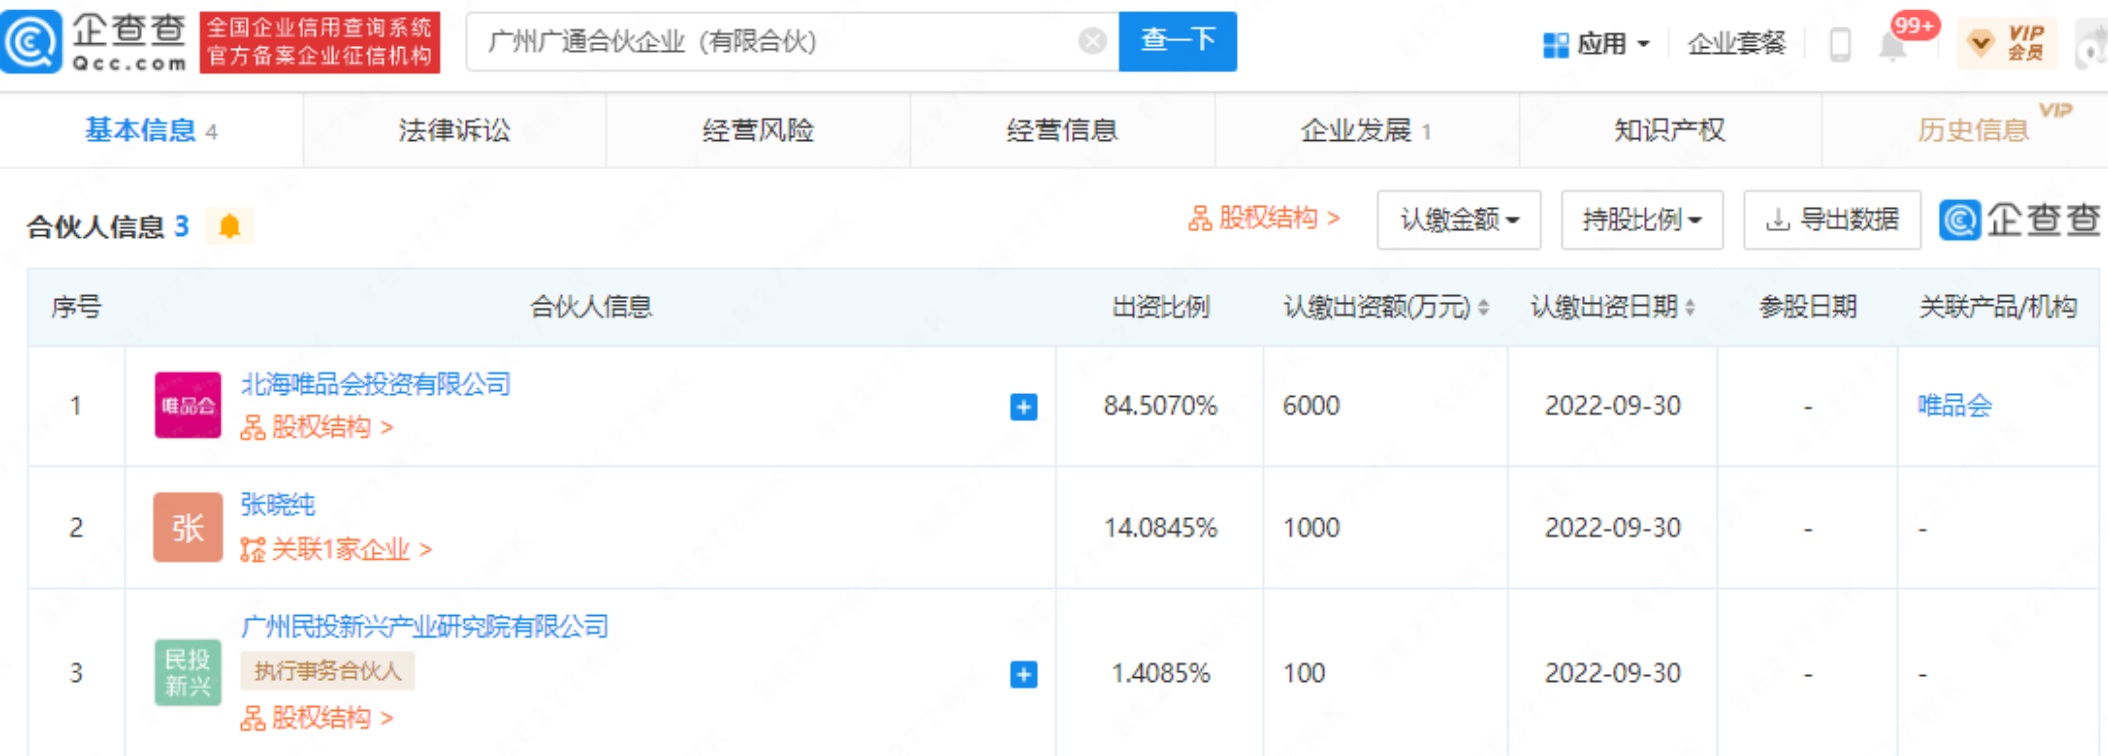This screenshot has height=756, width=2108.
Task: Switch to the 知识产权 tab
Action: click(1669, 130)
